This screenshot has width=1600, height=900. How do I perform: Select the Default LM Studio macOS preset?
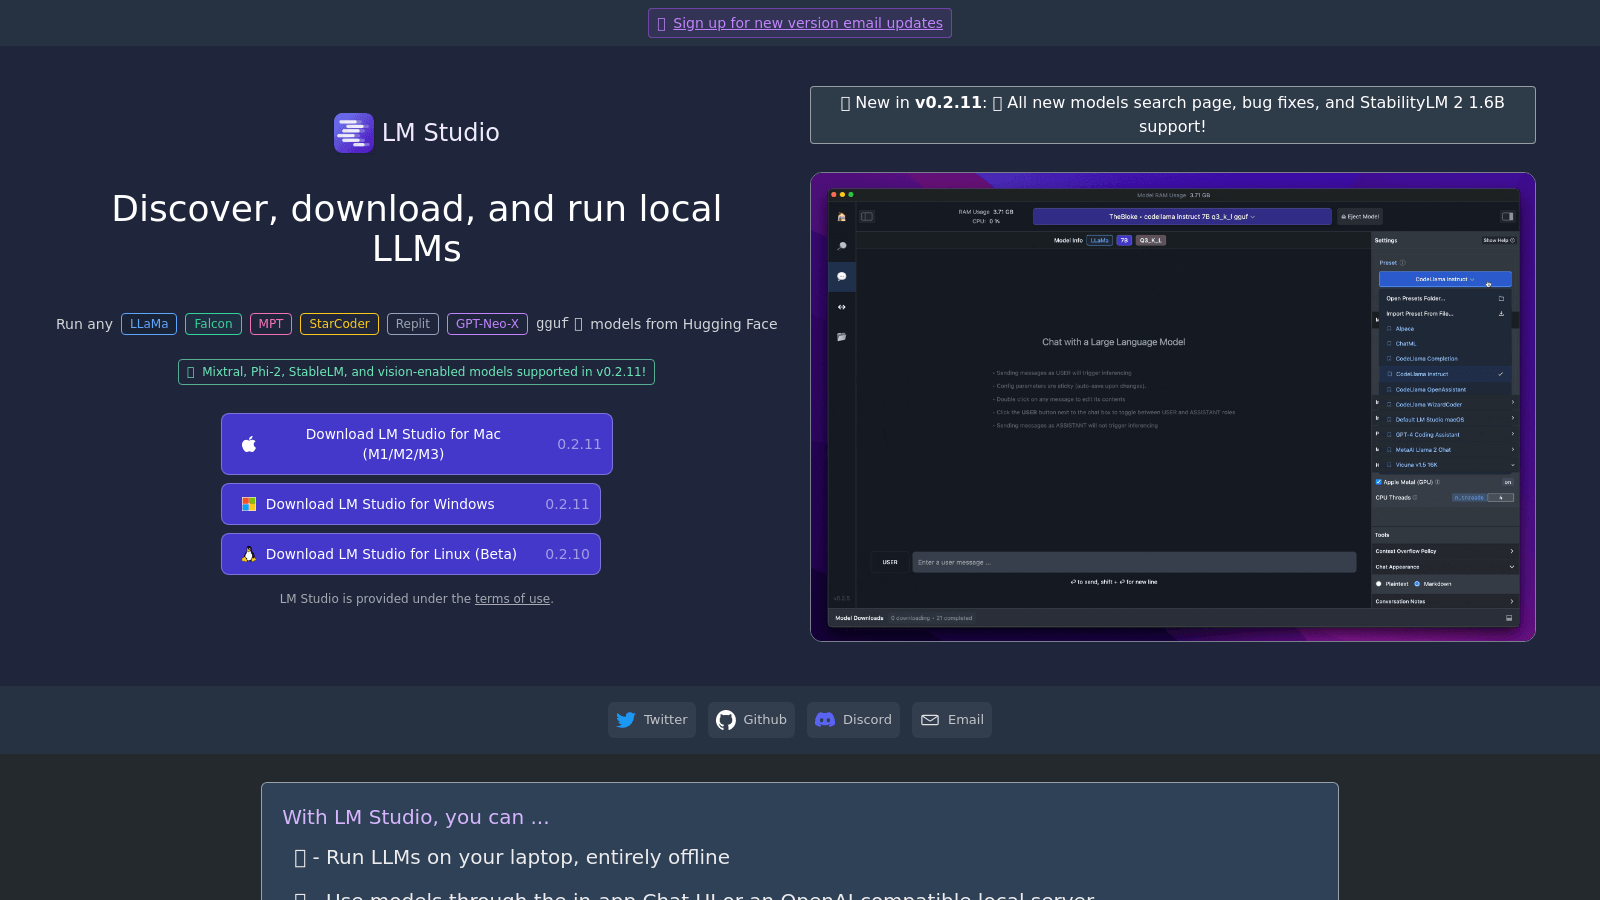[x=1445, y=419]
